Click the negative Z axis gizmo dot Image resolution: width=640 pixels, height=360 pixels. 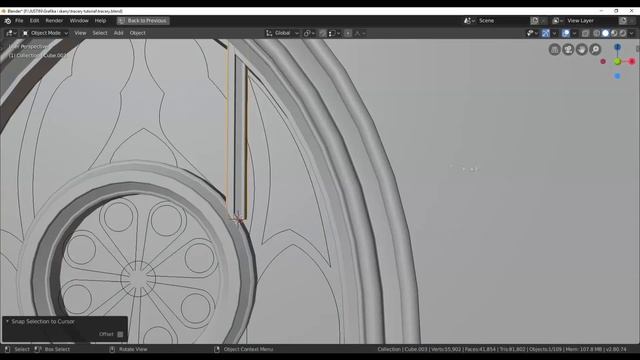pos(618,76)
